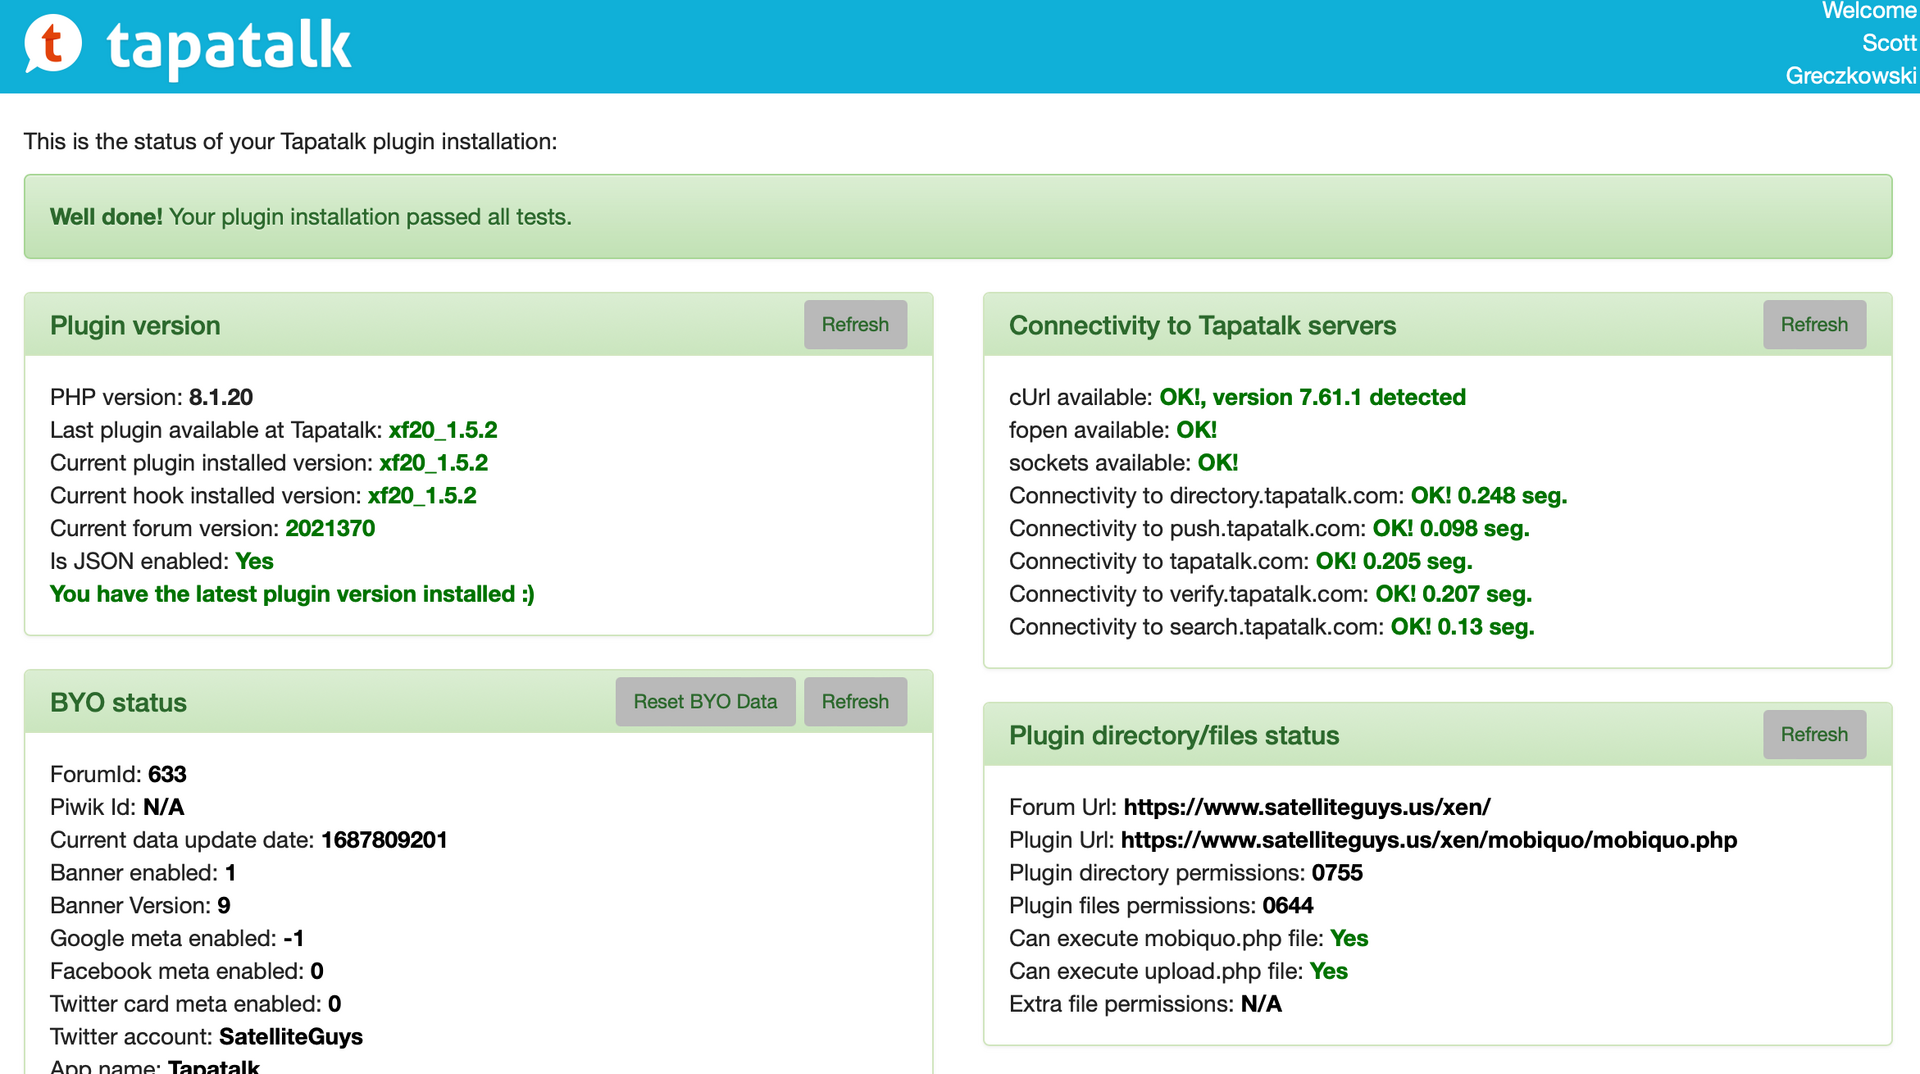
Task: Click the 'Banner Version: 9' line
Action: pos(140,906)
